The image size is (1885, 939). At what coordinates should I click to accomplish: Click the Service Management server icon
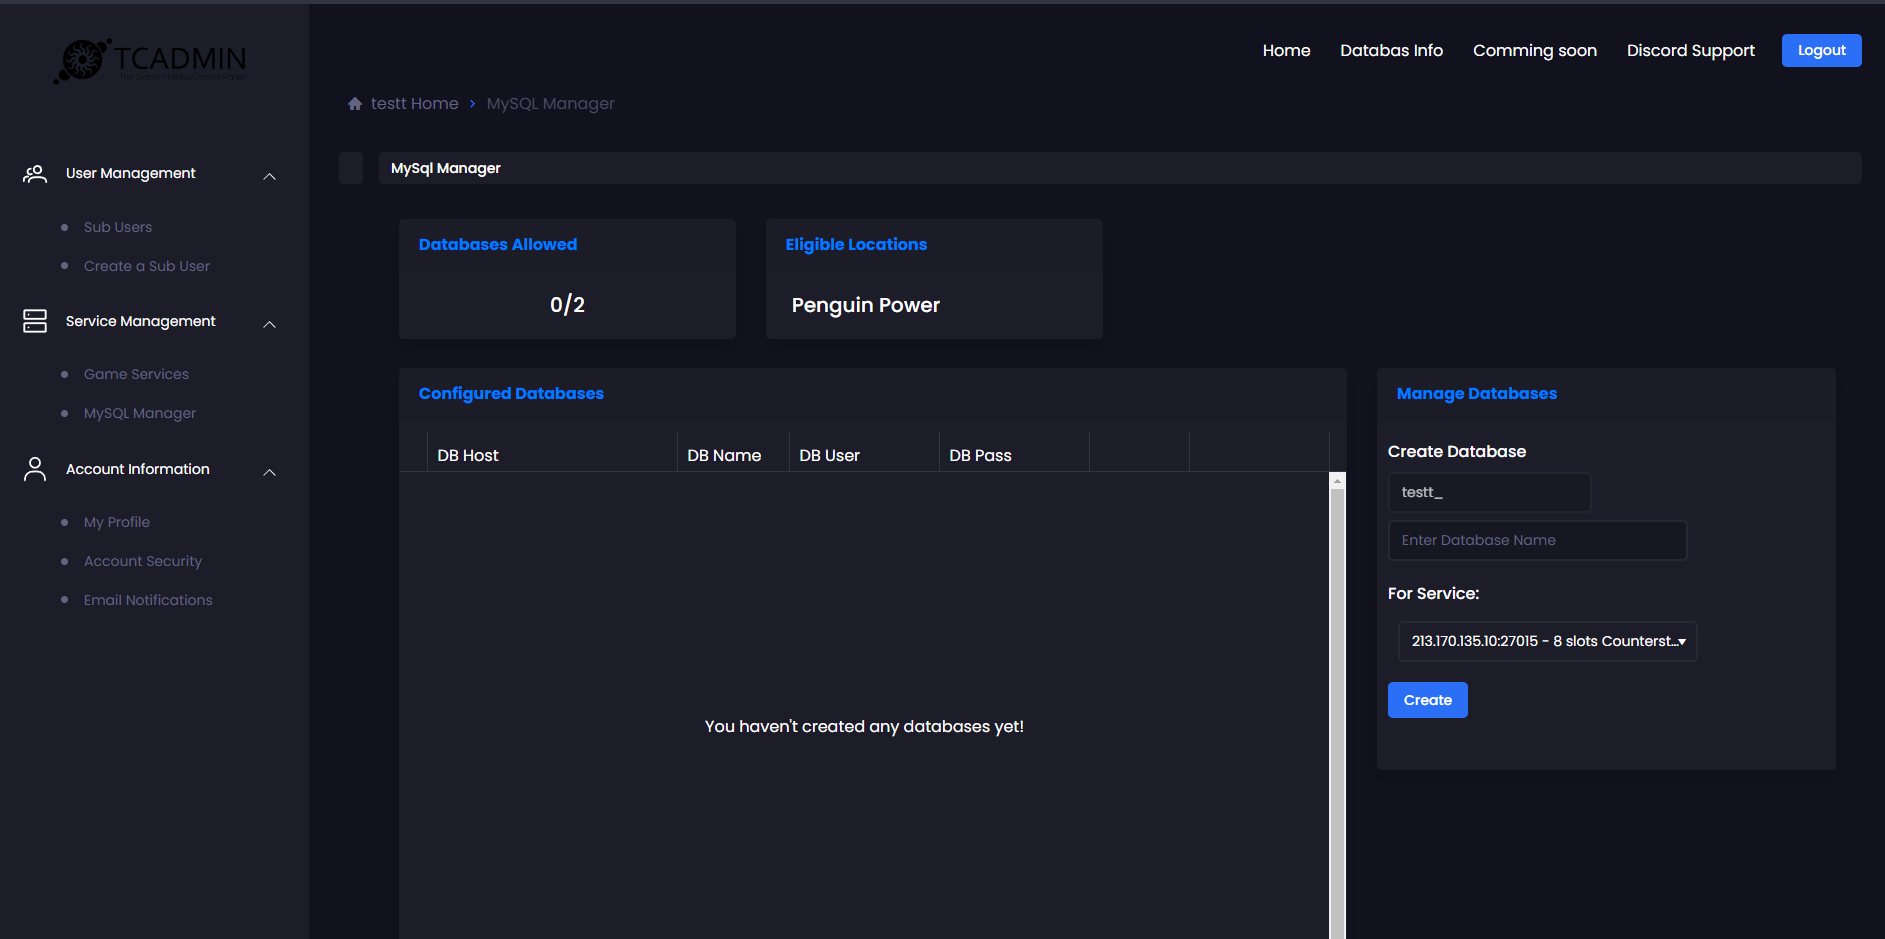[35, 321]
